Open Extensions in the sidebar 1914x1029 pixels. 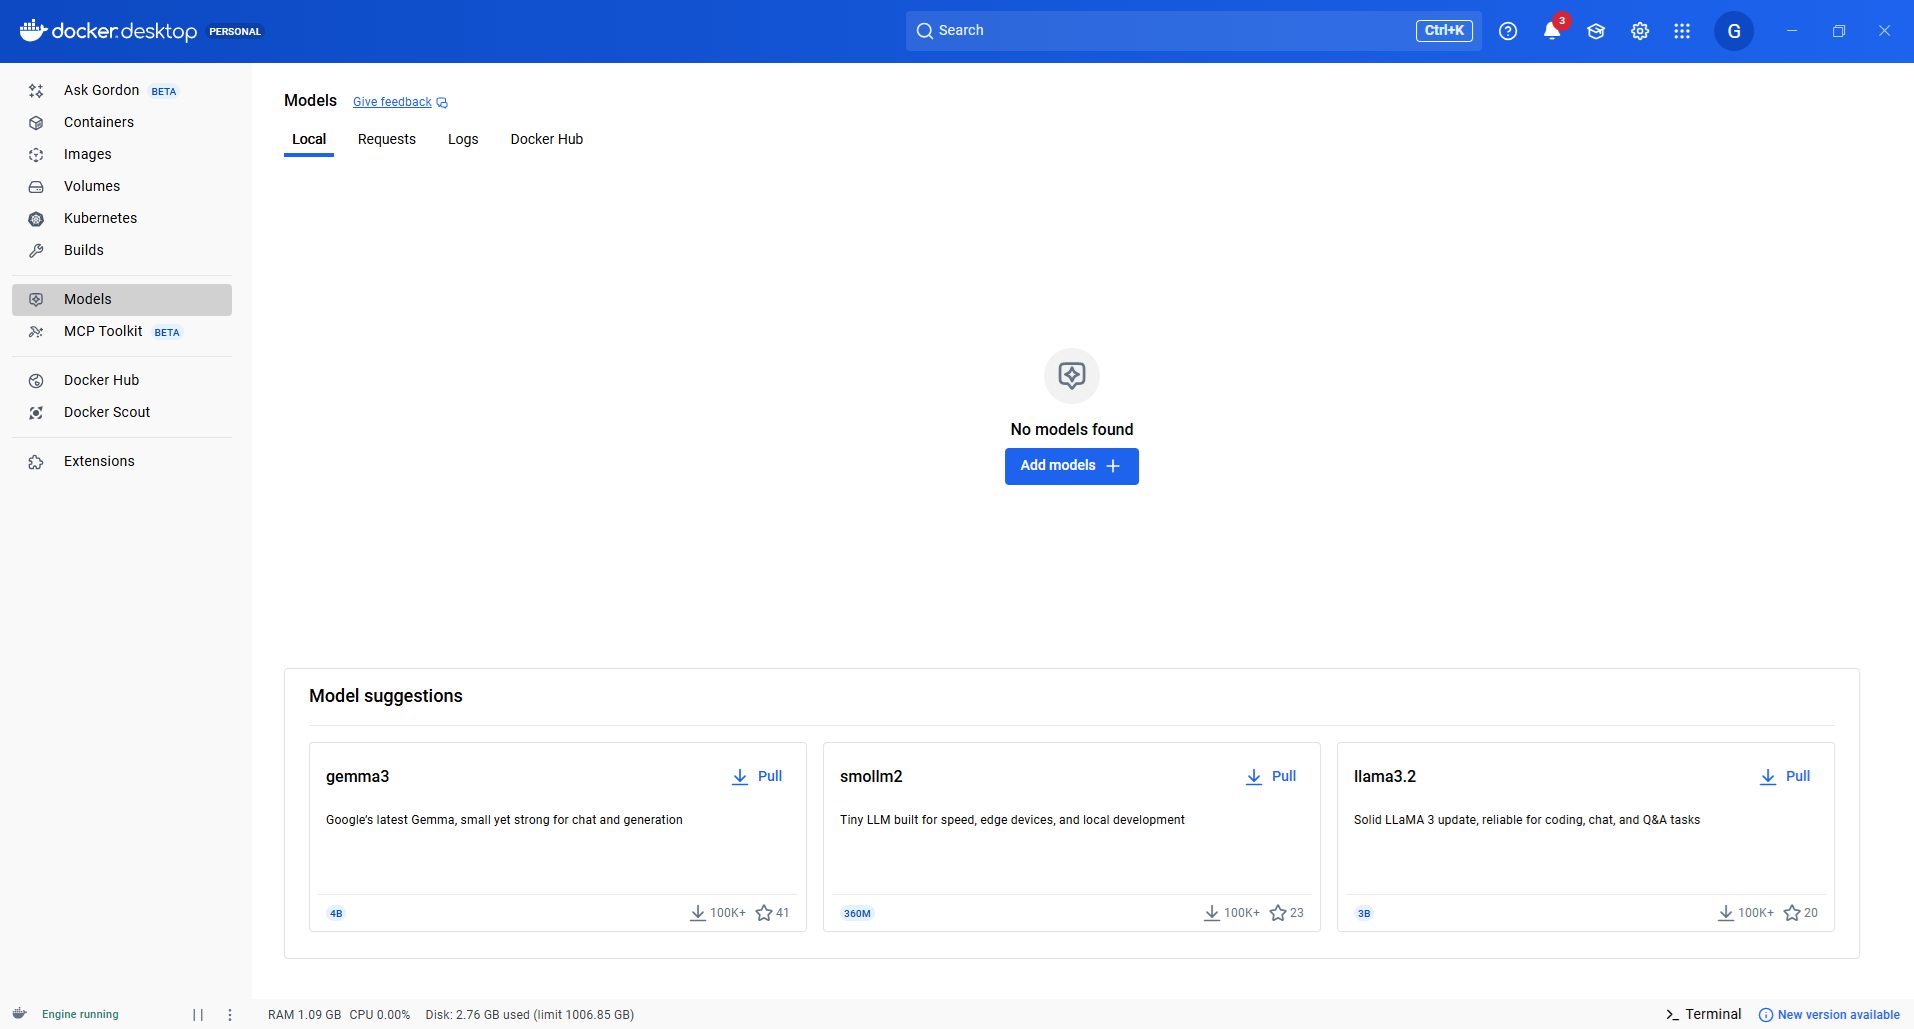[122, 462]
